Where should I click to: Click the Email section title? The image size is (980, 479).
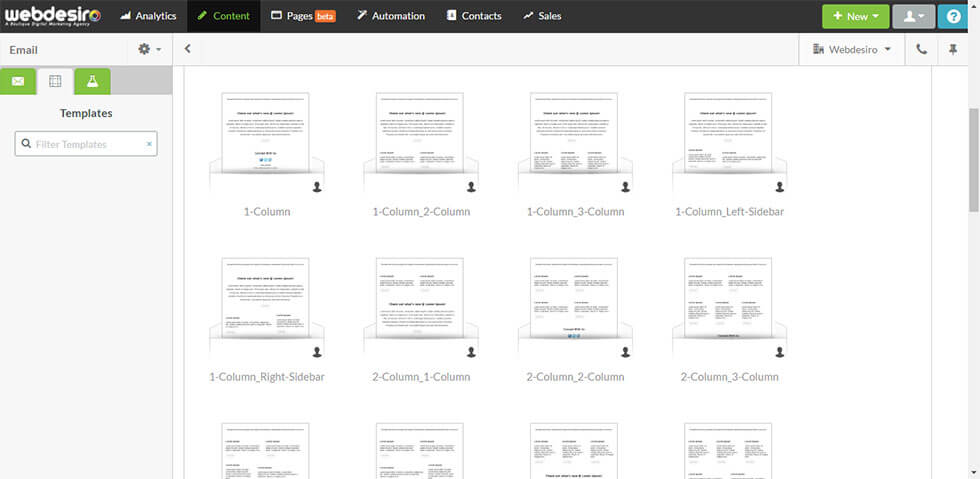click(x=23, y=50)
